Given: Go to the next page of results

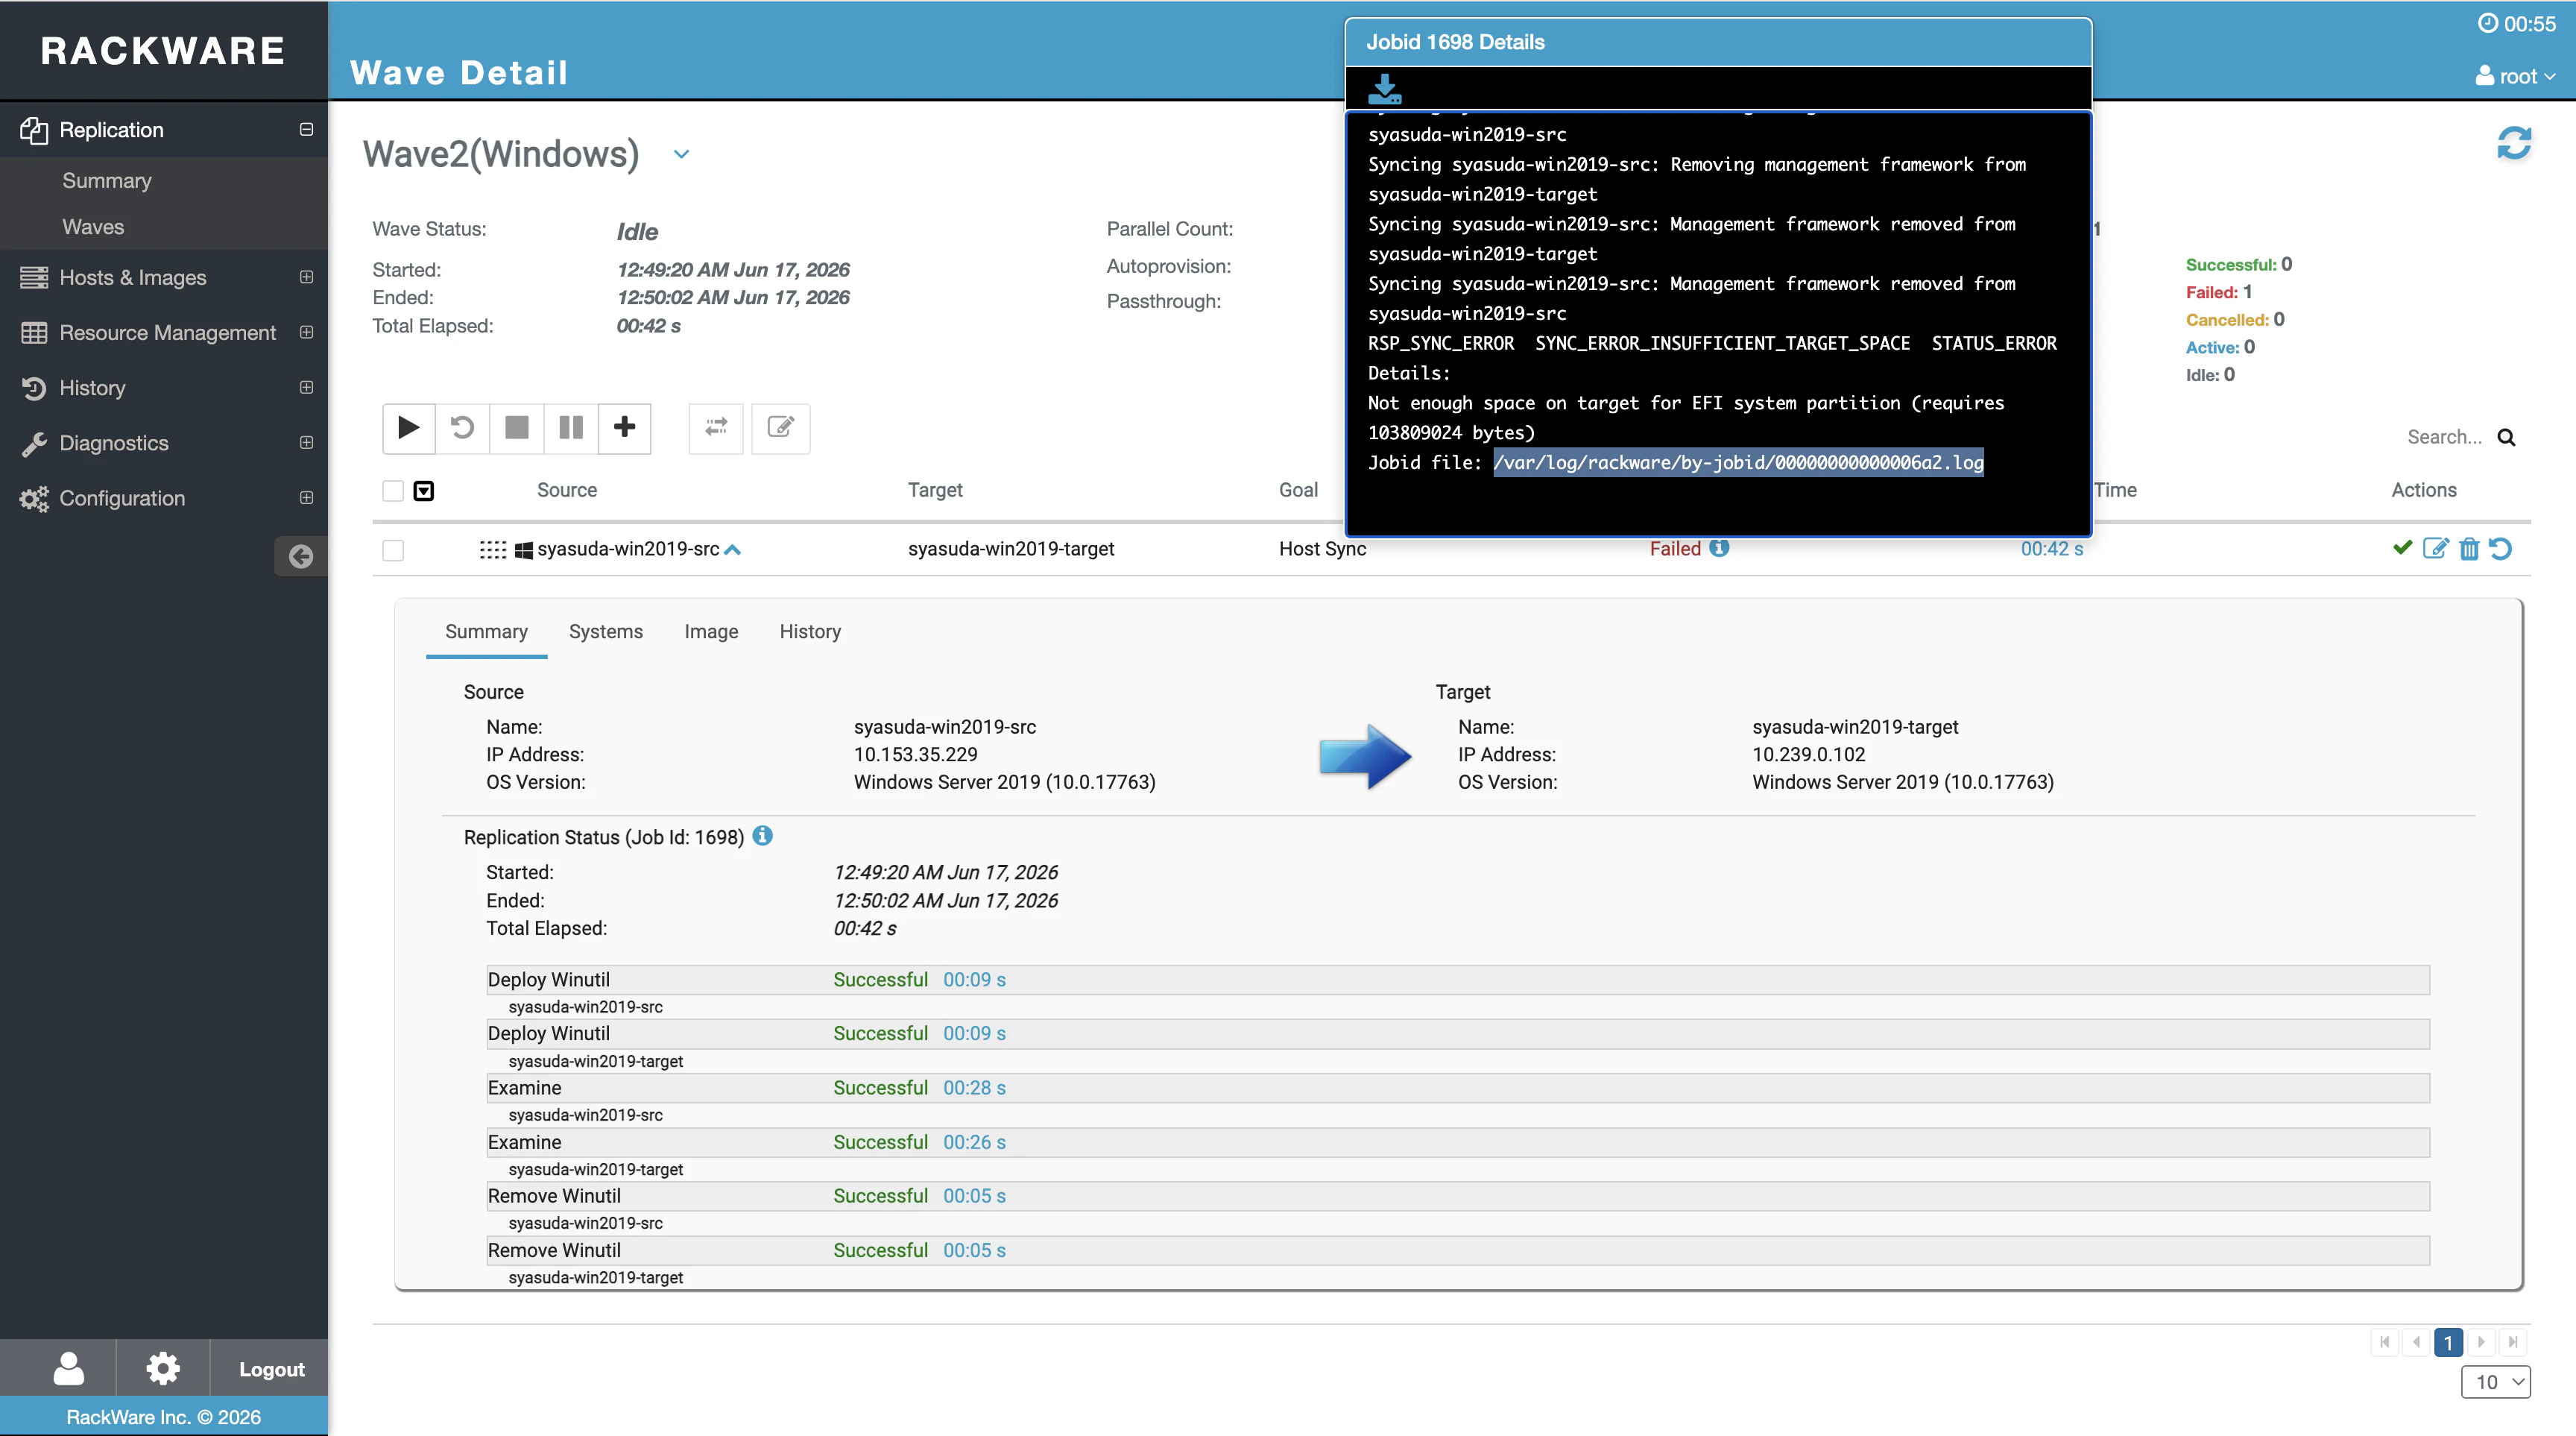Looking at the screenshot, I should pyautogui.click(x=2480, y=1342).
